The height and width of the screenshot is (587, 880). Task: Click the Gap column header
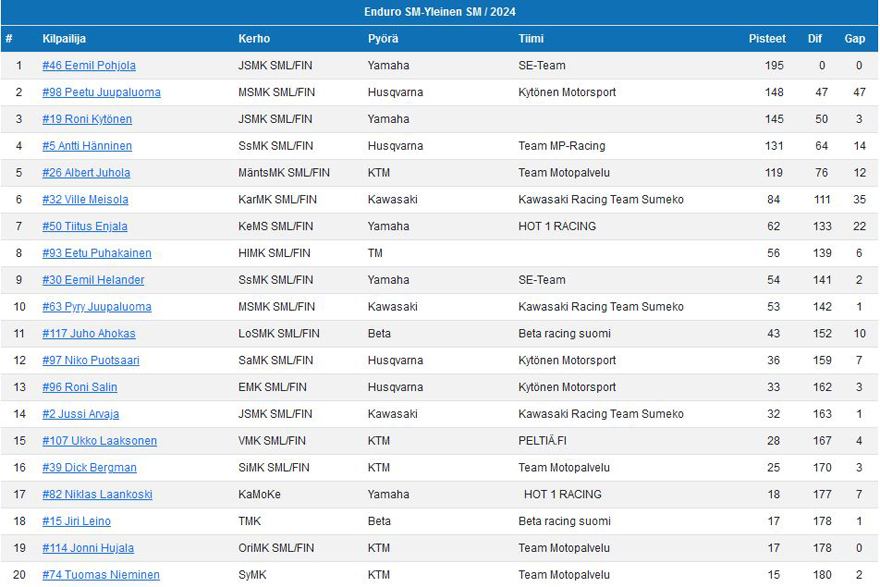[855, 39]
